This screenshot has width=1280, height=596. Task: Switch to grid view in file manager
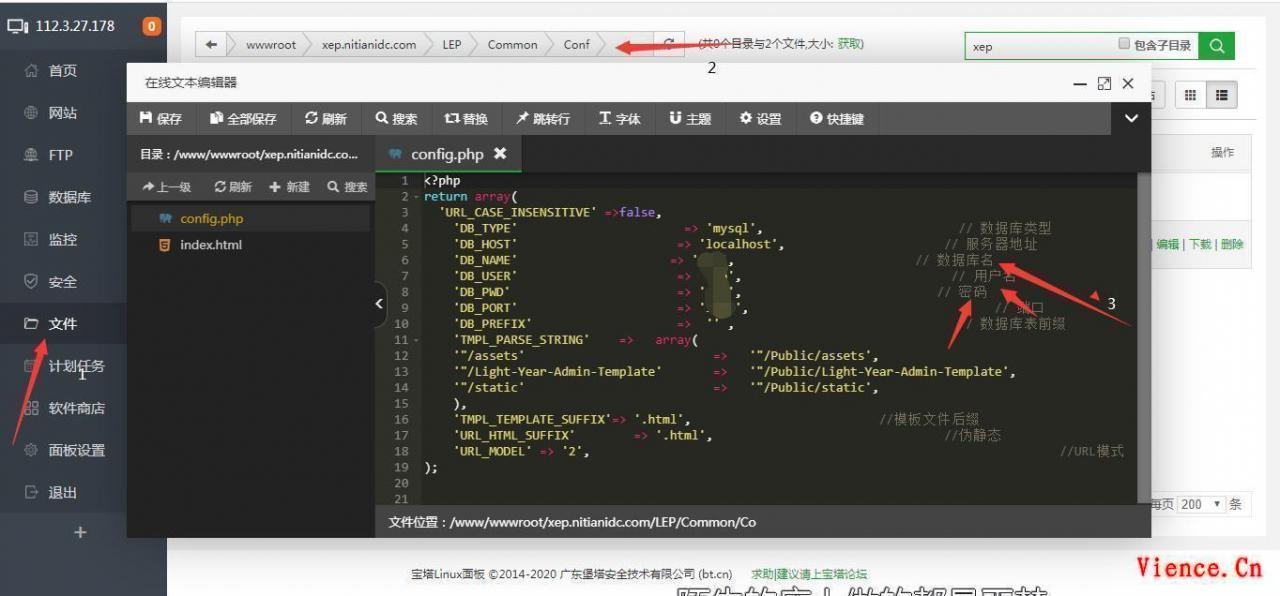tap(1189, 95)
